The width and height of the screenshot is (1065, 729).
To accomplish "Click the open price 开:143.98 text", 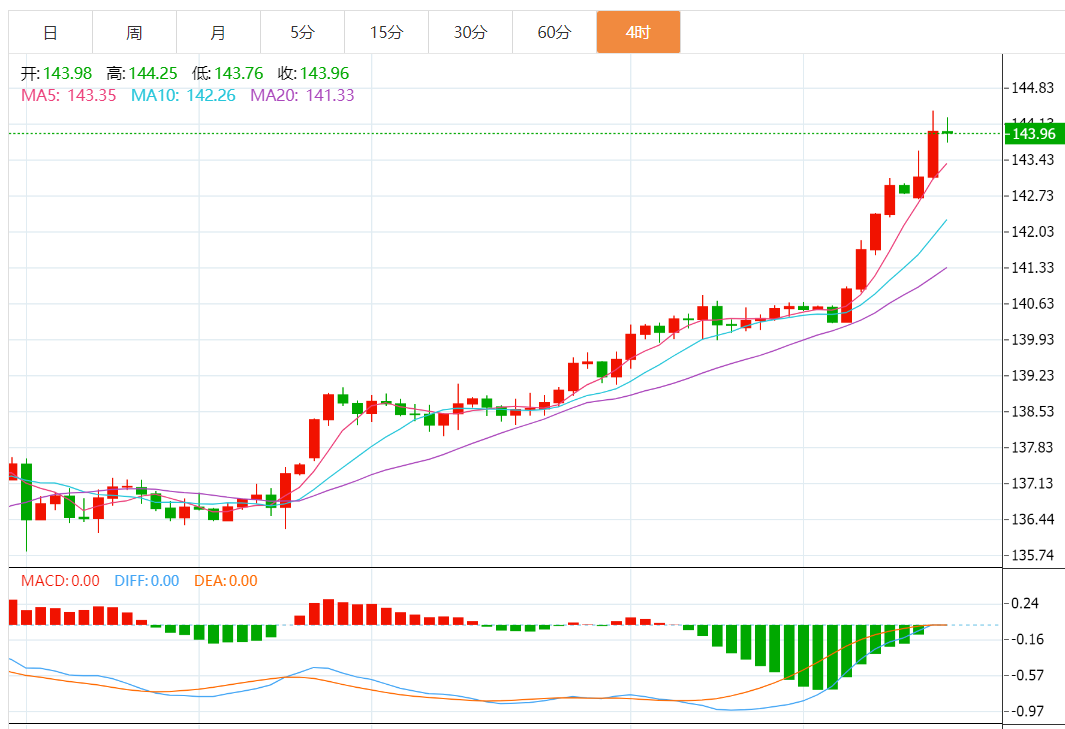I will tap(56, 73).
